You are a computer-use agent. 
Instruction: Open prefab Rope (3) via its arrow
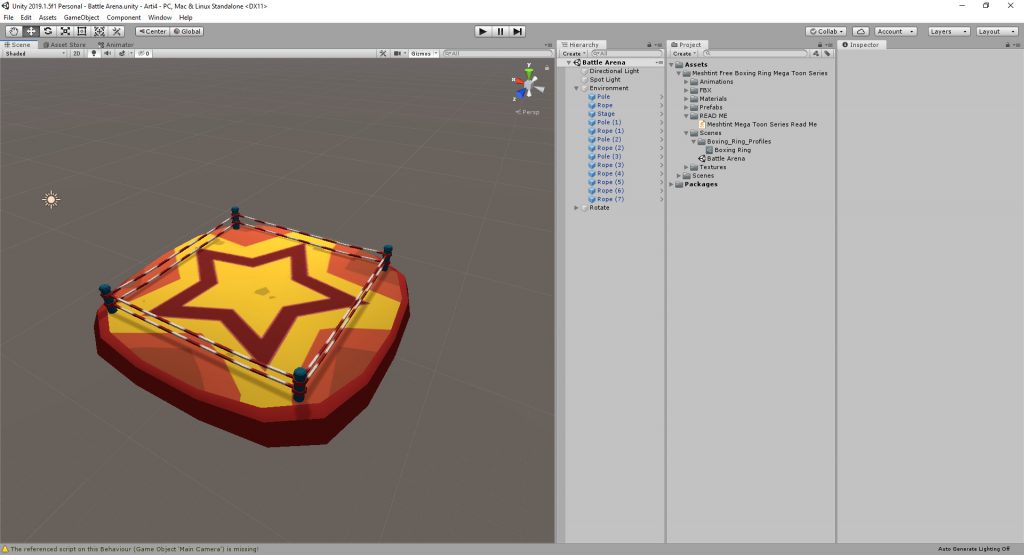point(661,165)
